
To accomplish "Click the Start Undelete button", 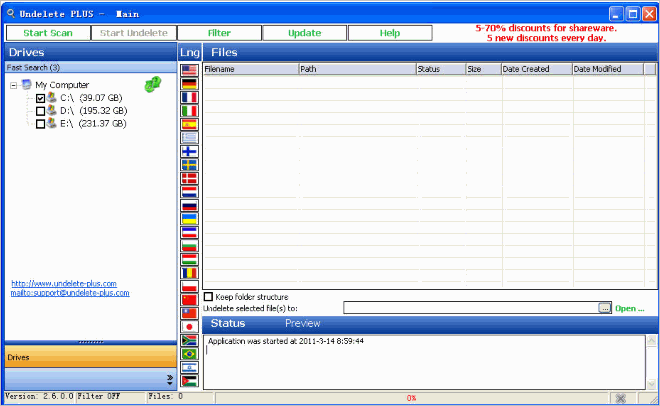I will [133, 33].
